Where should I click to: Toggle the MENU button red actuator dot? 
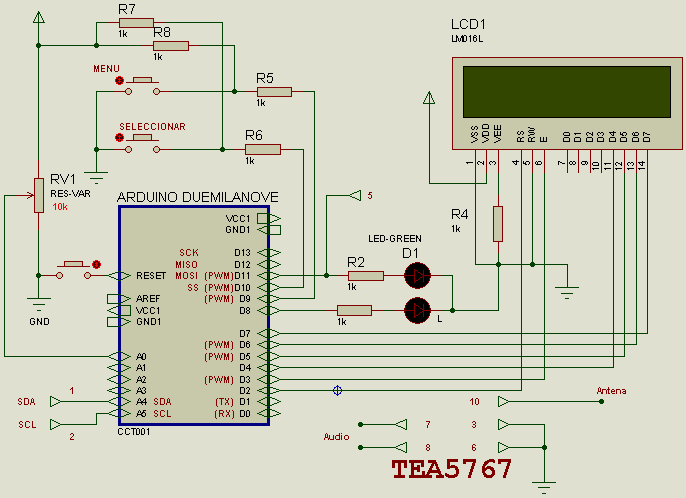[x=119, y=81]
